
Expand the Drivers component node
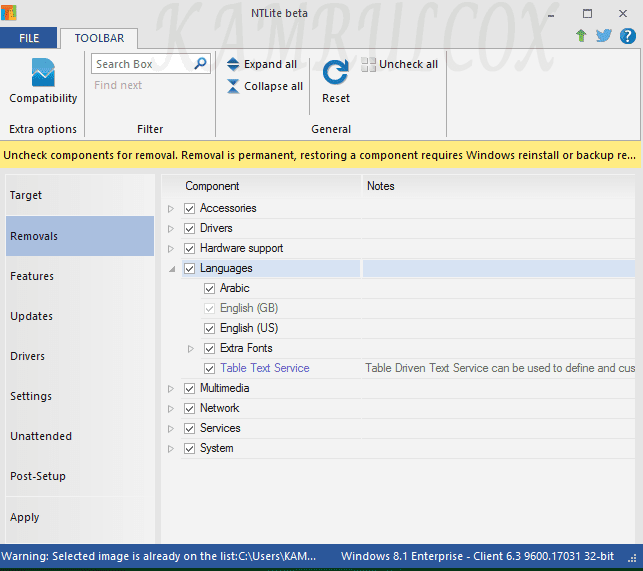pos(171,229)
